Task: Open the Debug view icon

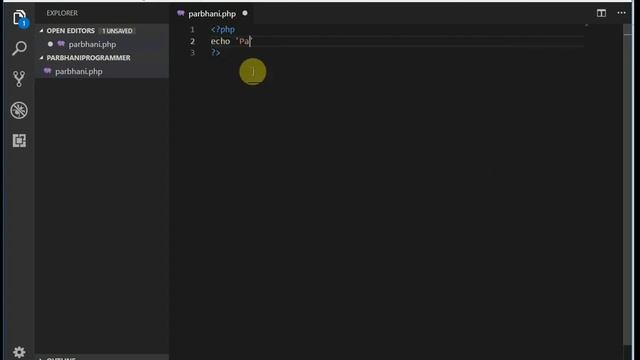Action: click(x=19, y=110)
